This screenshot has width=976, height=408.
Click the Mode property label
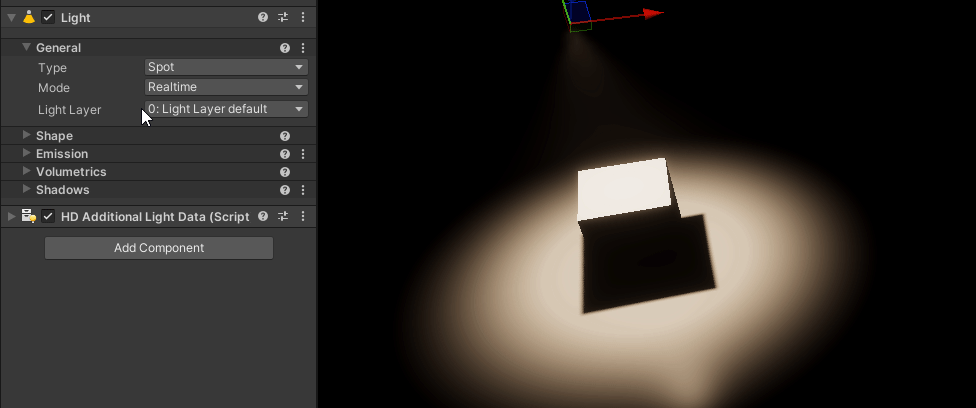pos(54,88)
